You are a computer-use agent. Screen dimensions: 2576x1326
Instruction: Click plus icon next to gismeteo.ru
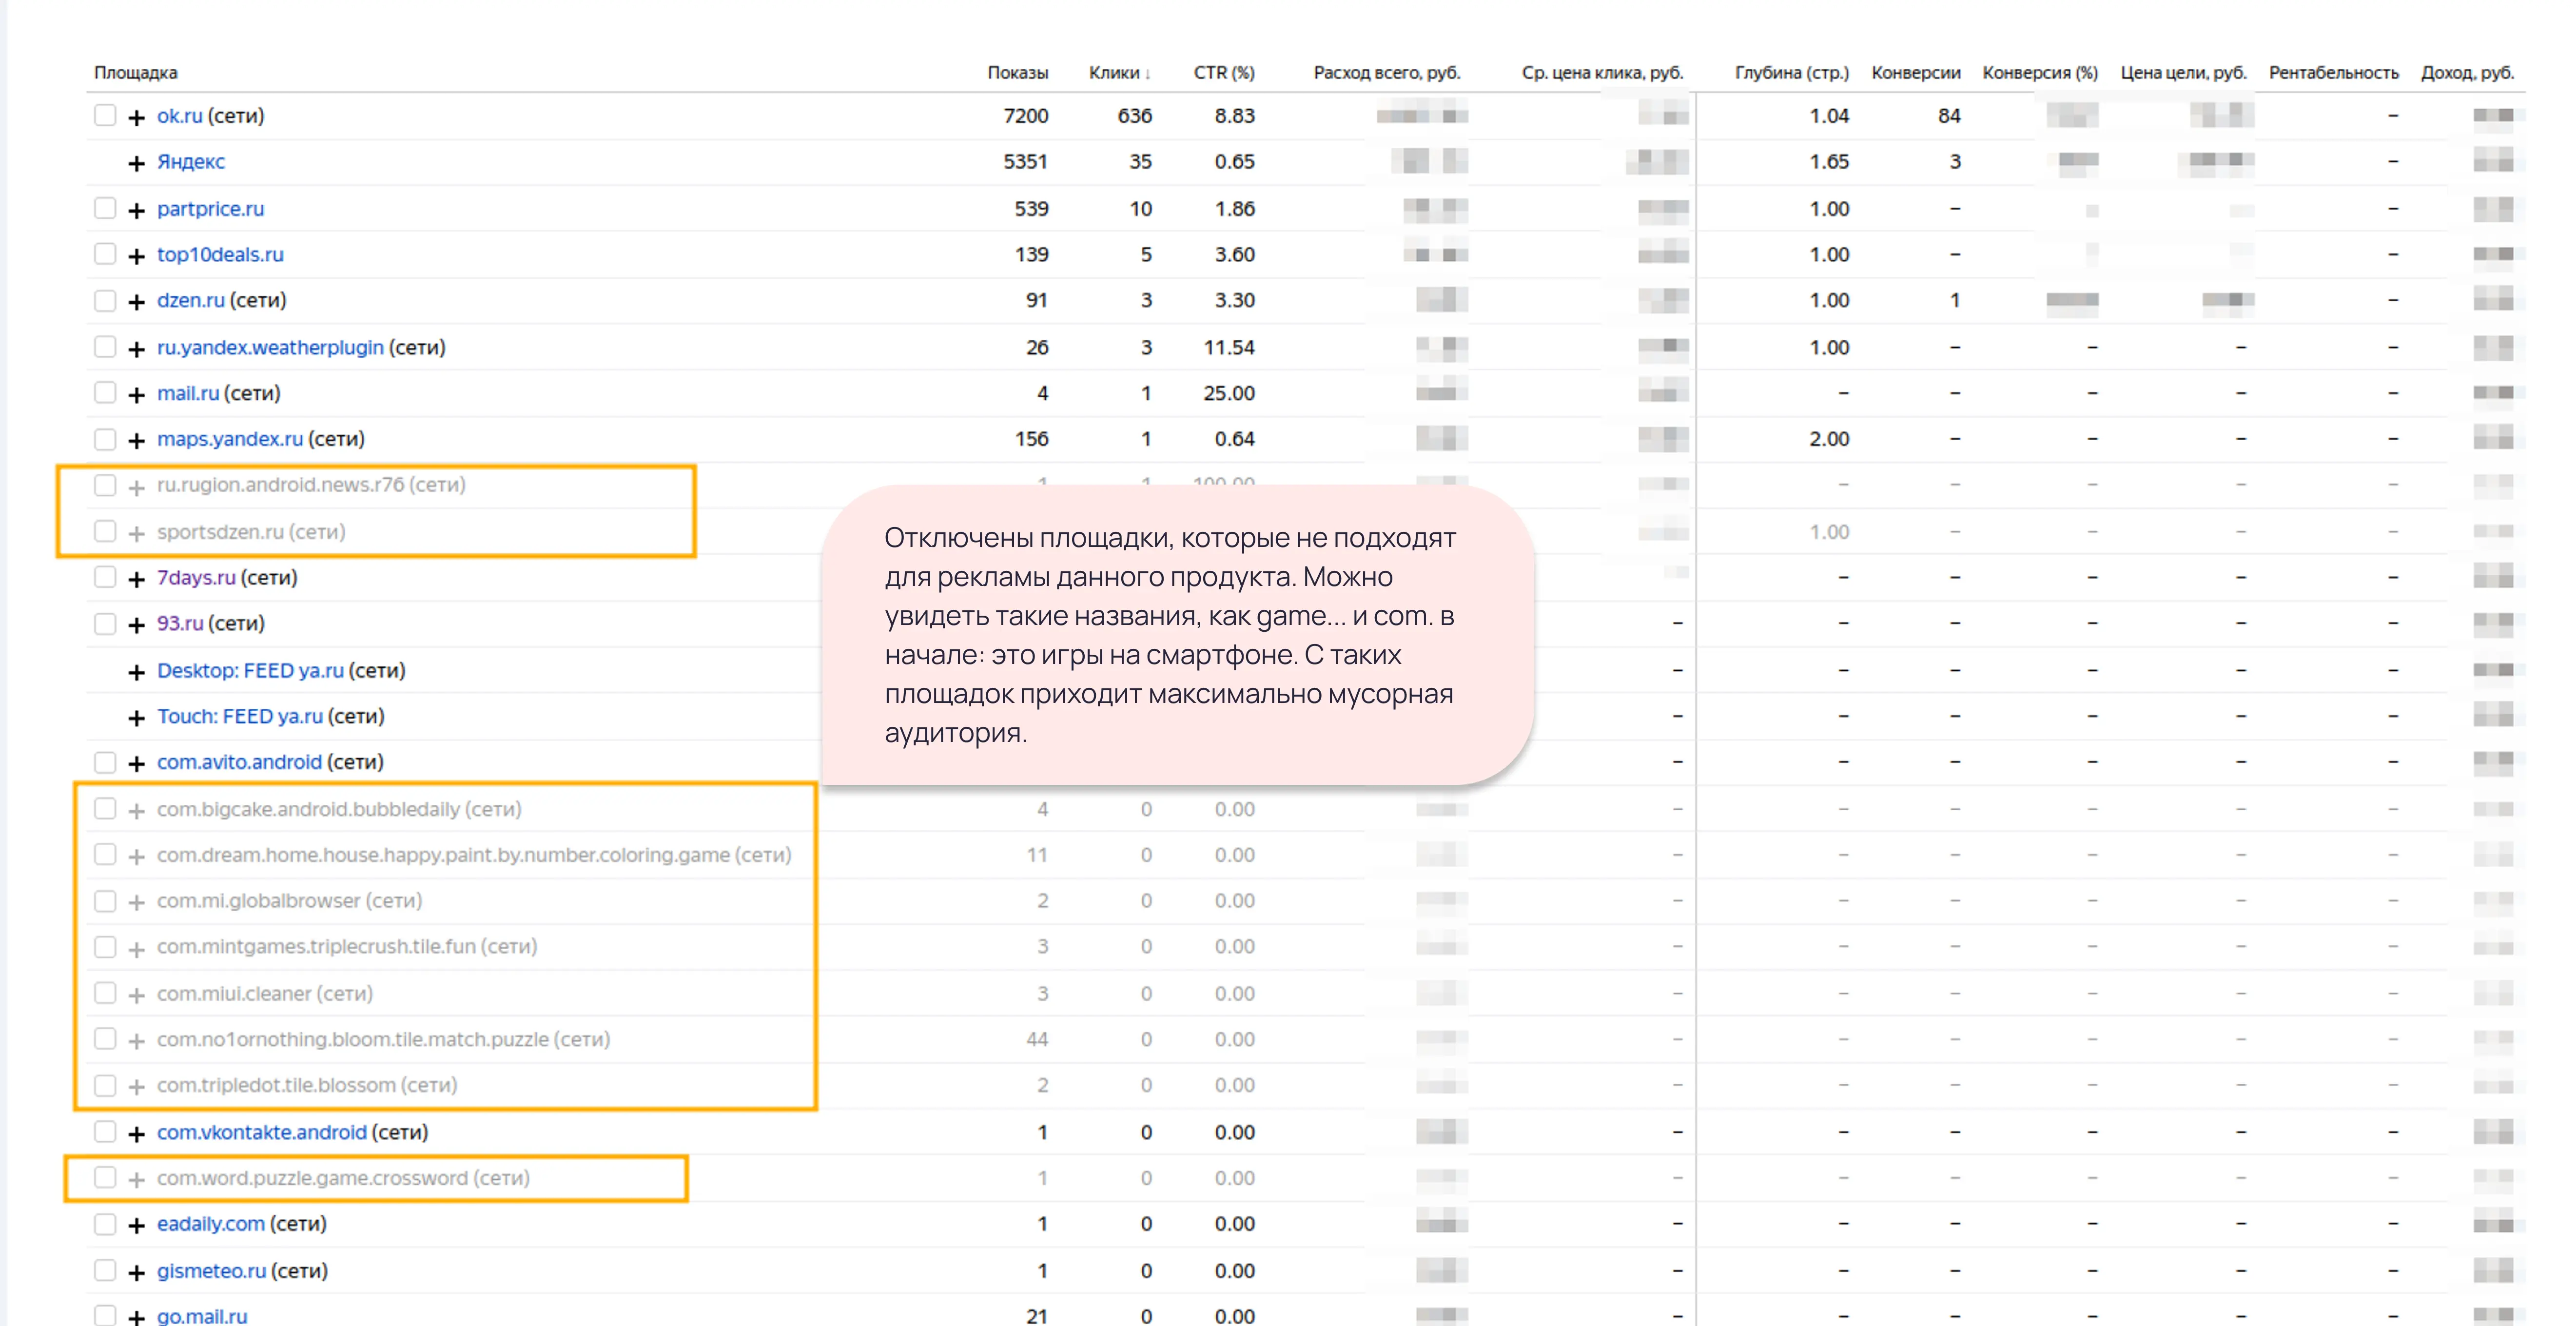tap(137, 1272)
